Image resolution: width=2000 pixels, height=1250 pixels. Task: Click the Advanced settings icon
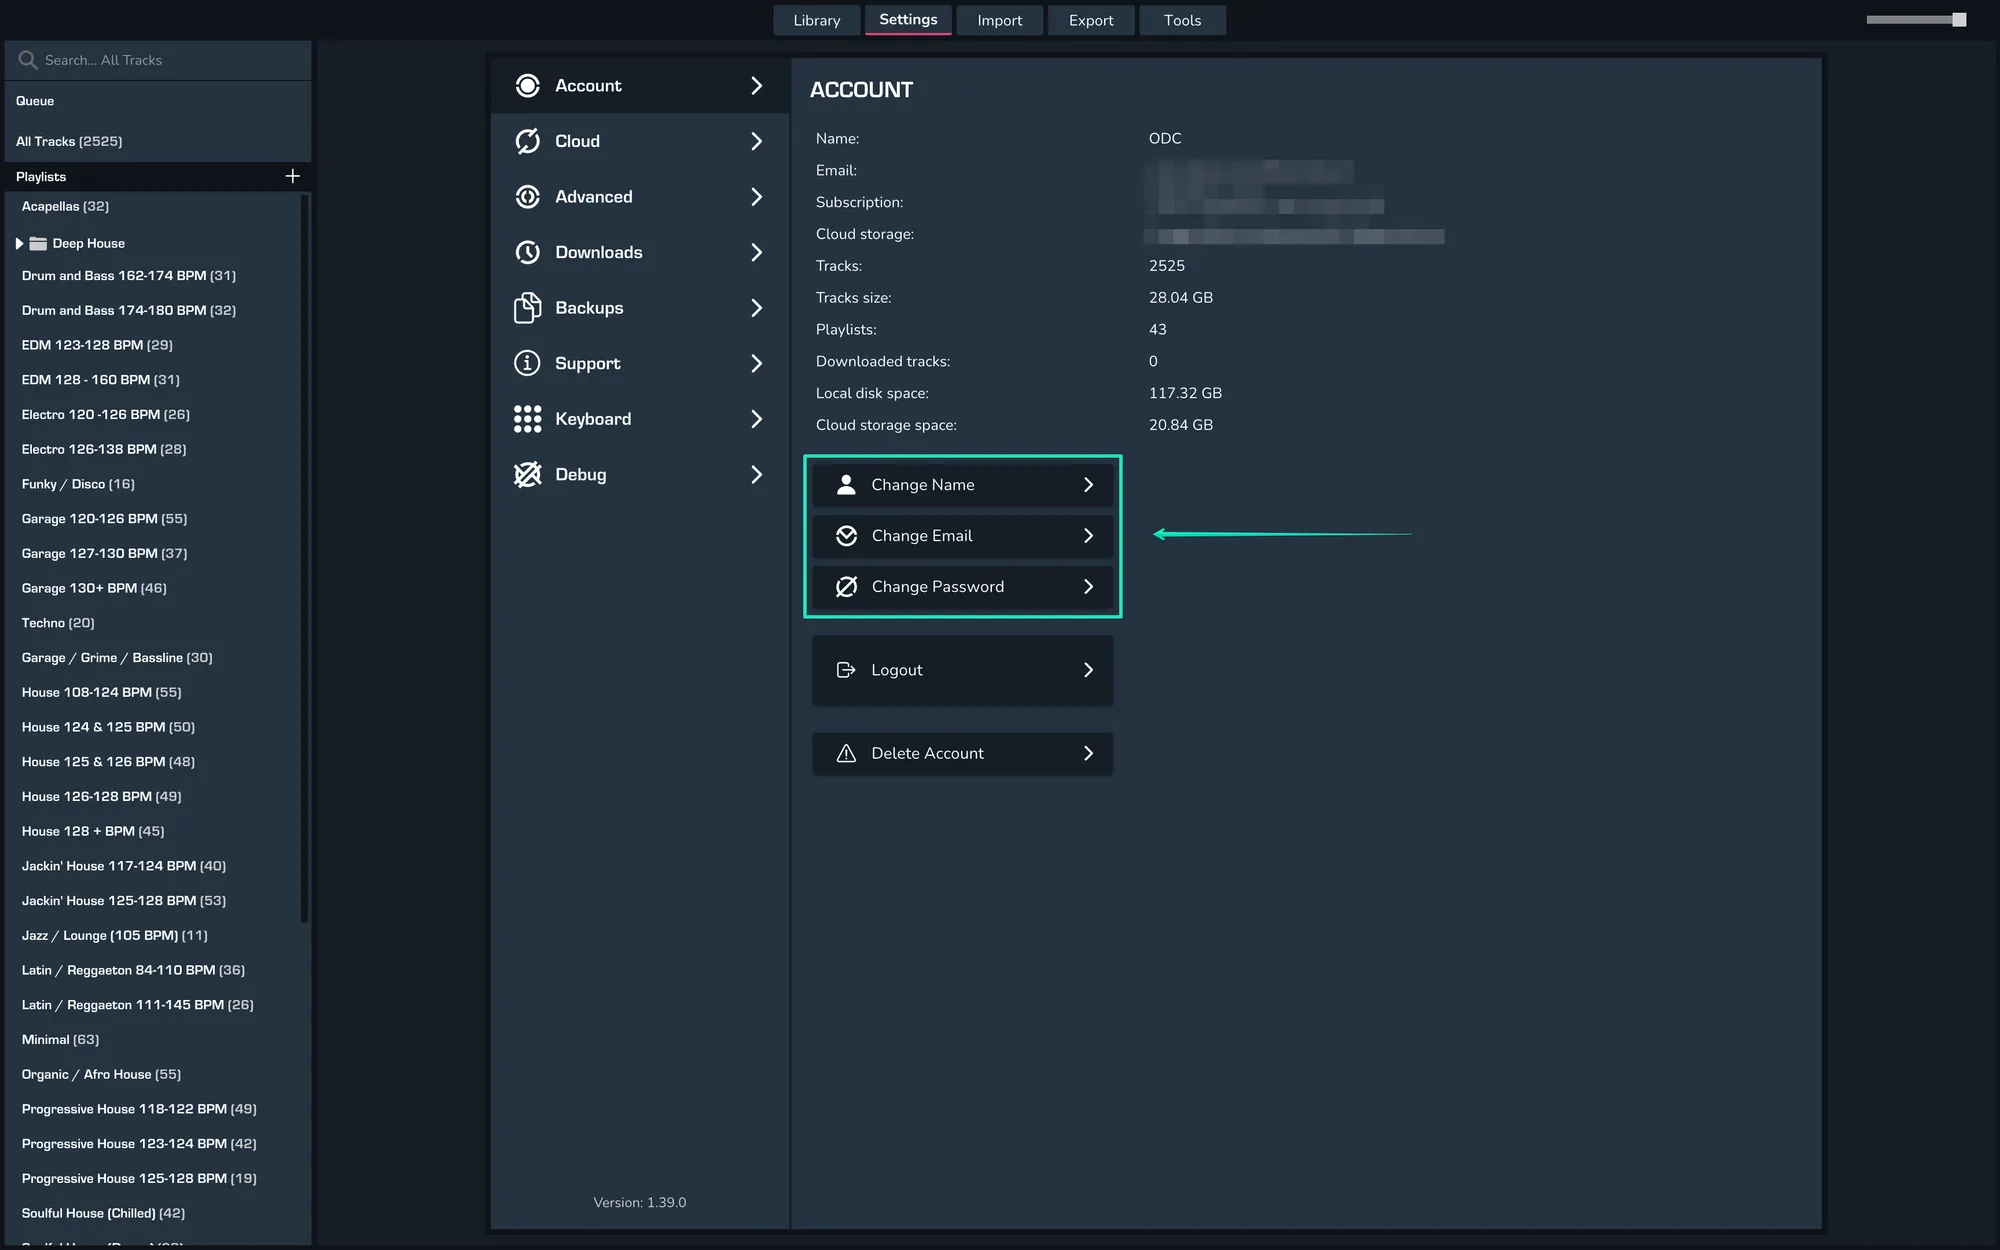coord(527,197)
